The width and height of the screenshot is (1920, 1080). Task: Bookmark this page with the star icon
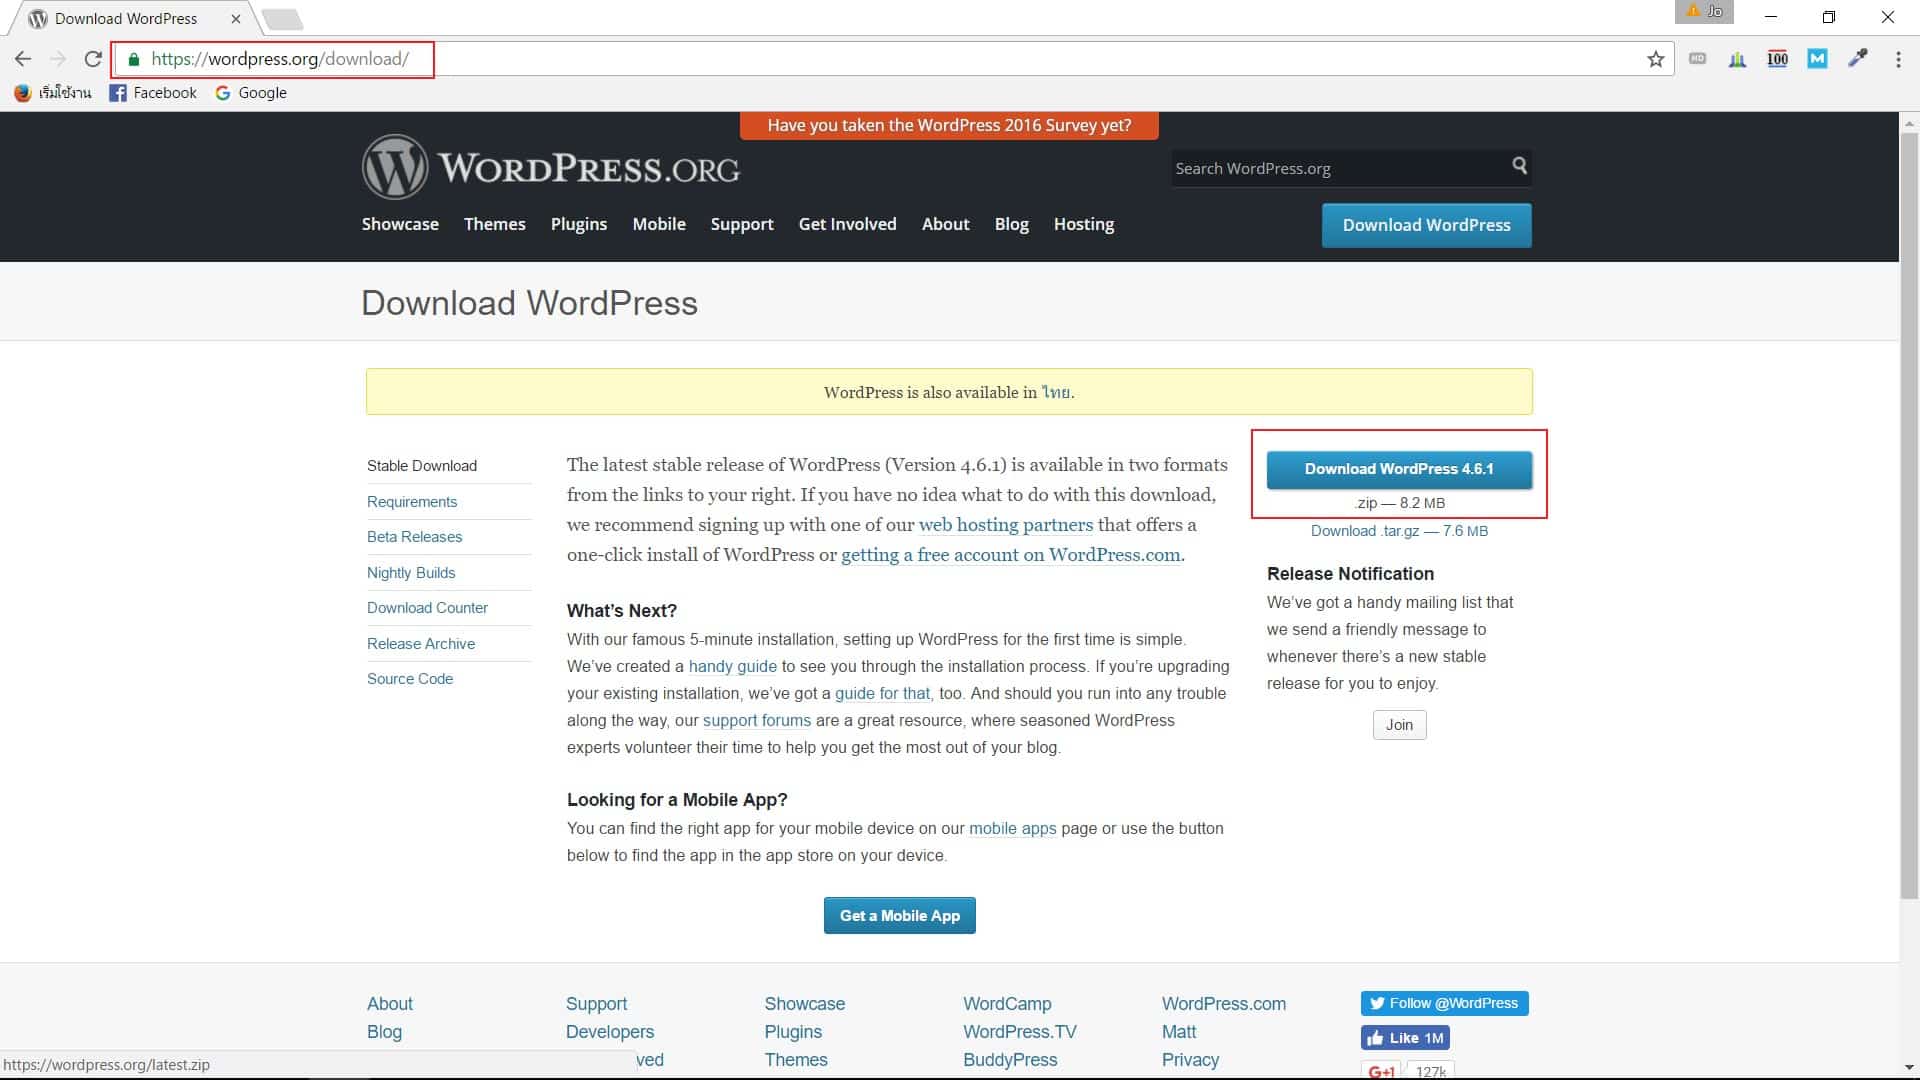point(1656,59)
